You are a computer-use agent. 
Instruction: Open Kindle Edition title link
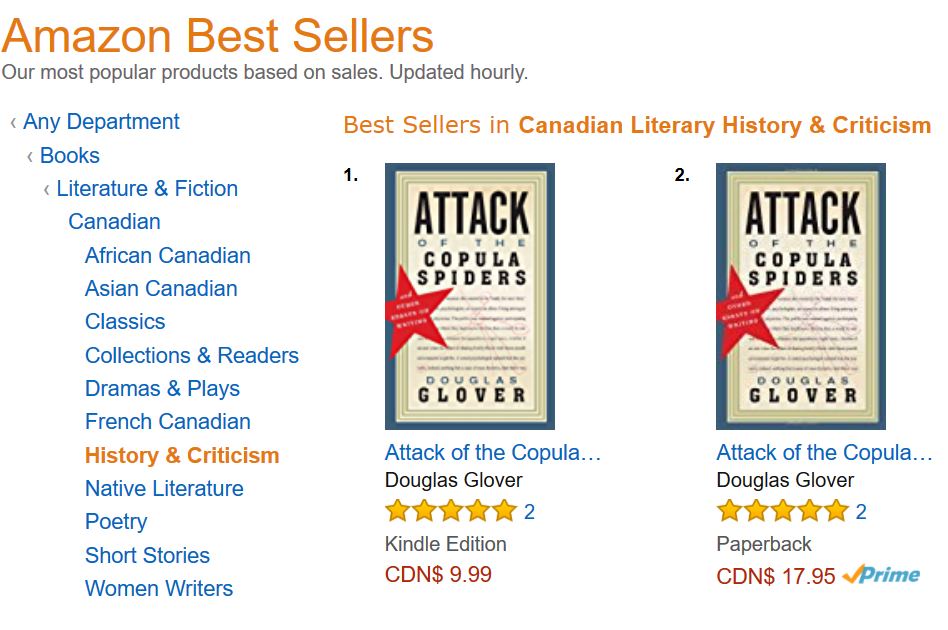(493, 452)
